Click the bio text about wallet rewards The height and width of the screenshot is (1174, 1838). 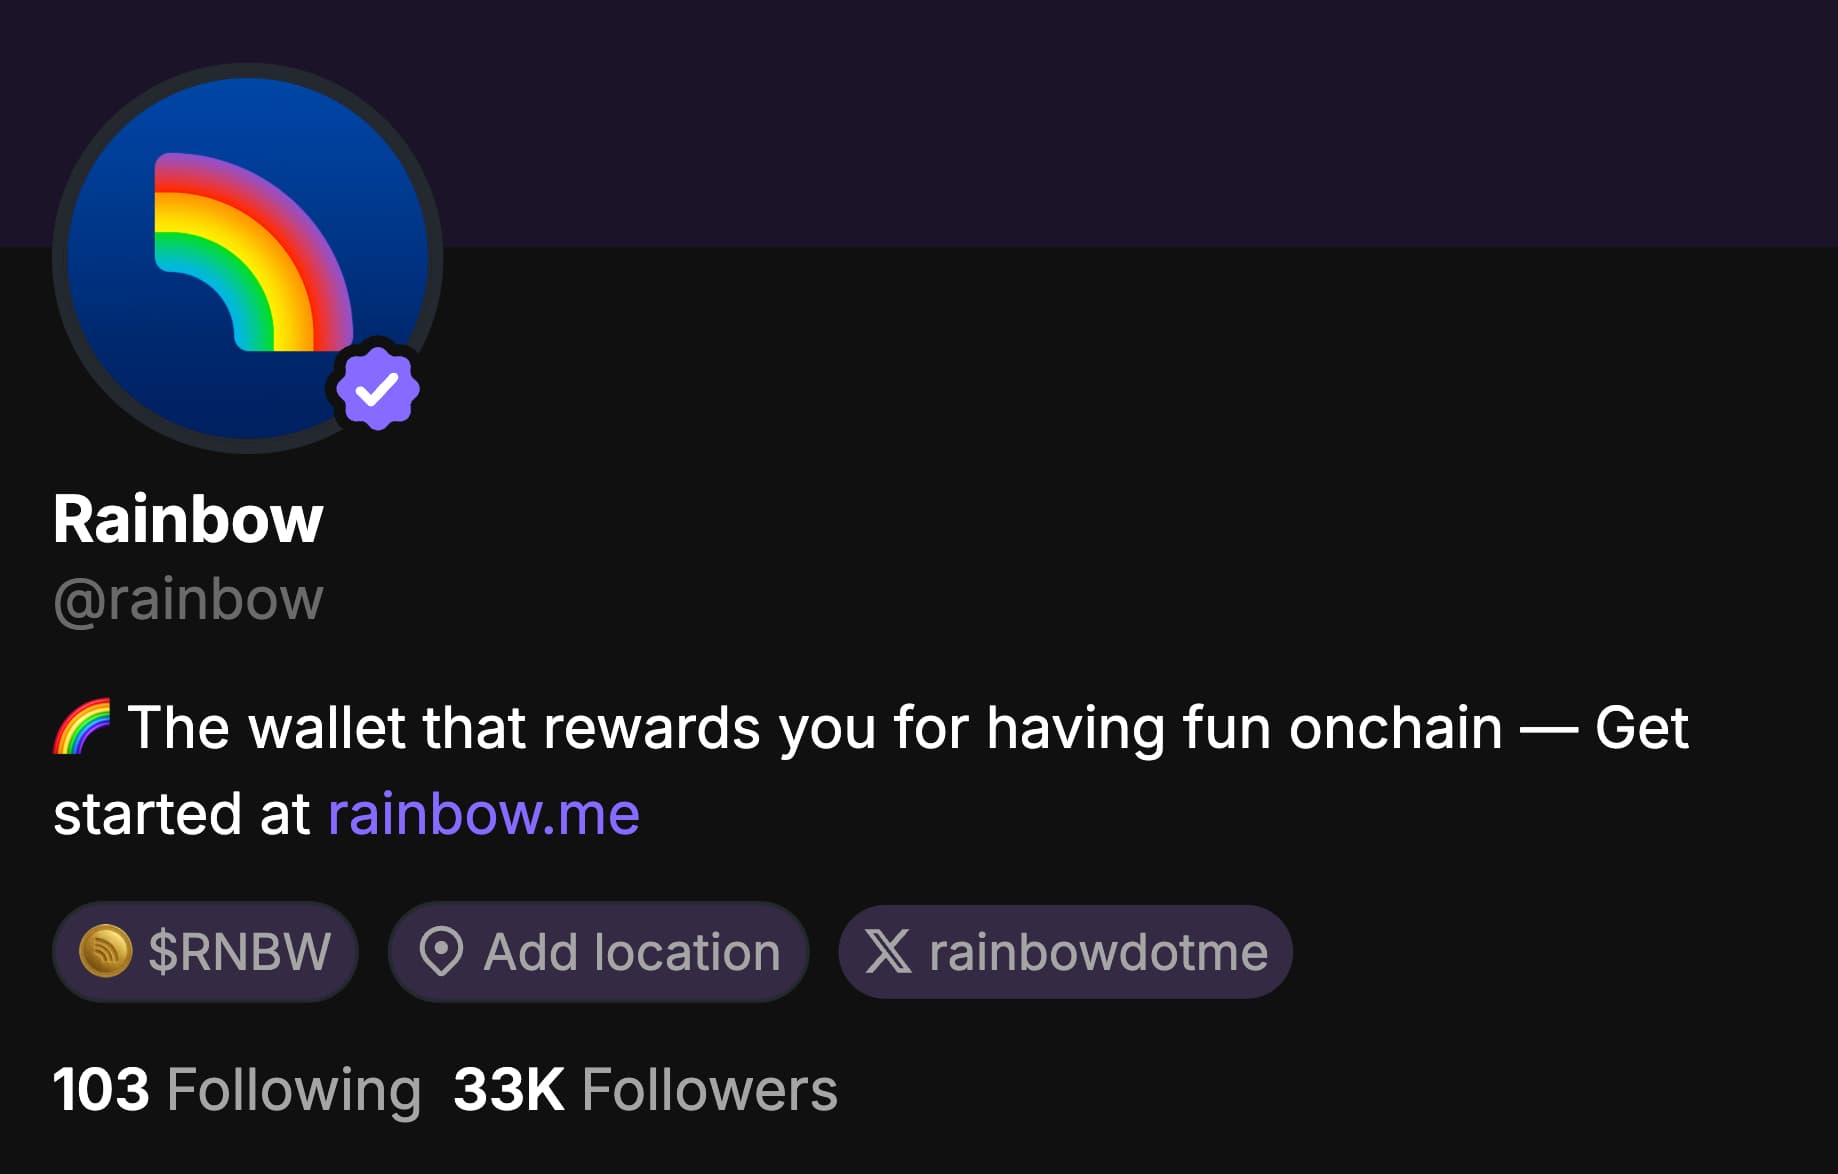900,727
